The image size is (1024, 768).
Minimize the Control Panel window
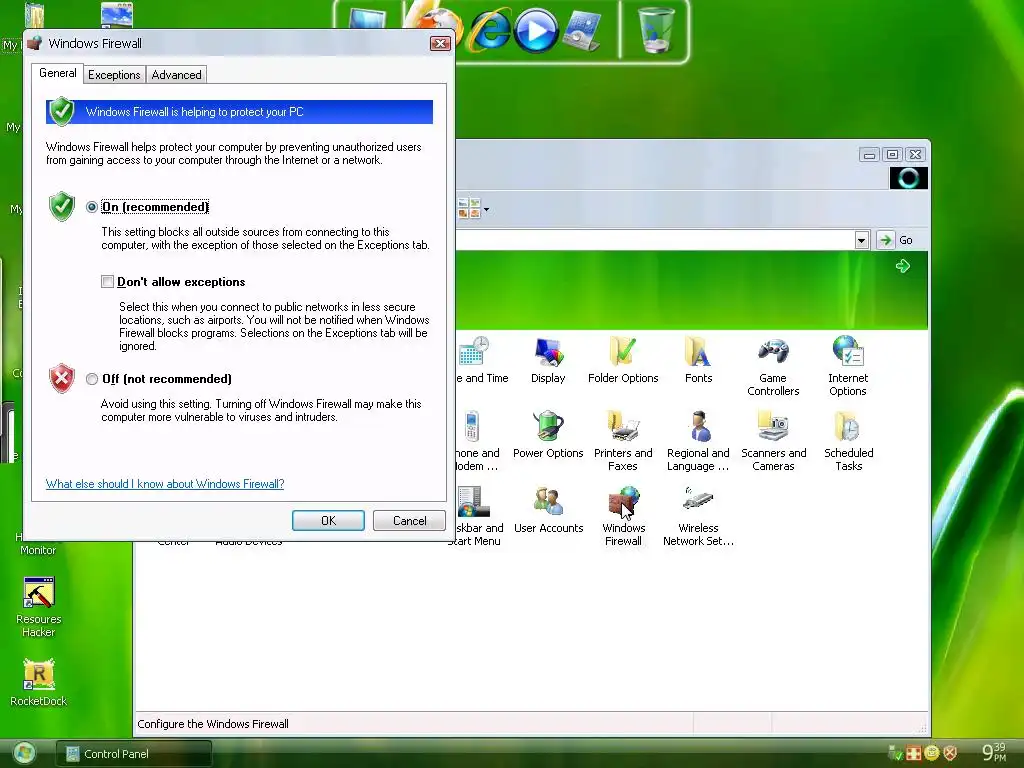tap(869, 155)
